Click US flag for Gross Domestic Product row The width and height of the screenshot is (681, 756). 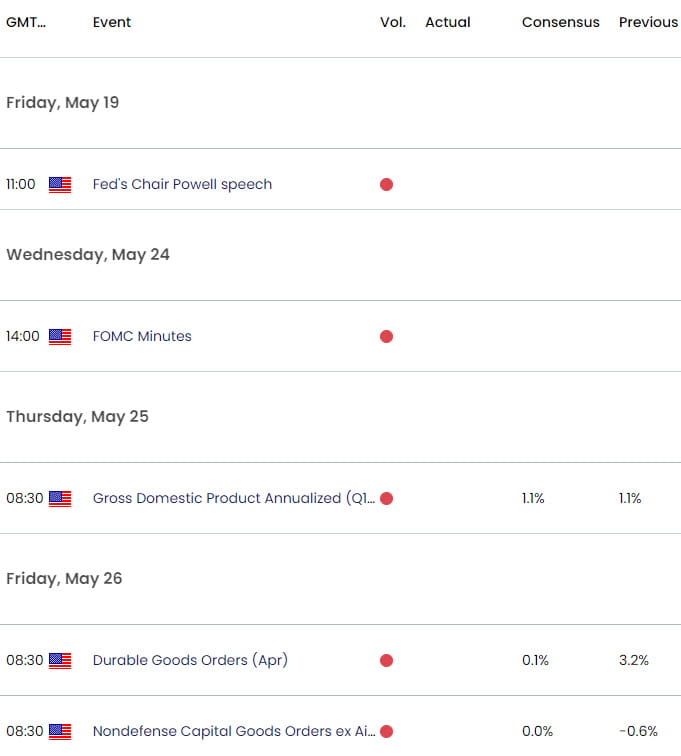60,498
